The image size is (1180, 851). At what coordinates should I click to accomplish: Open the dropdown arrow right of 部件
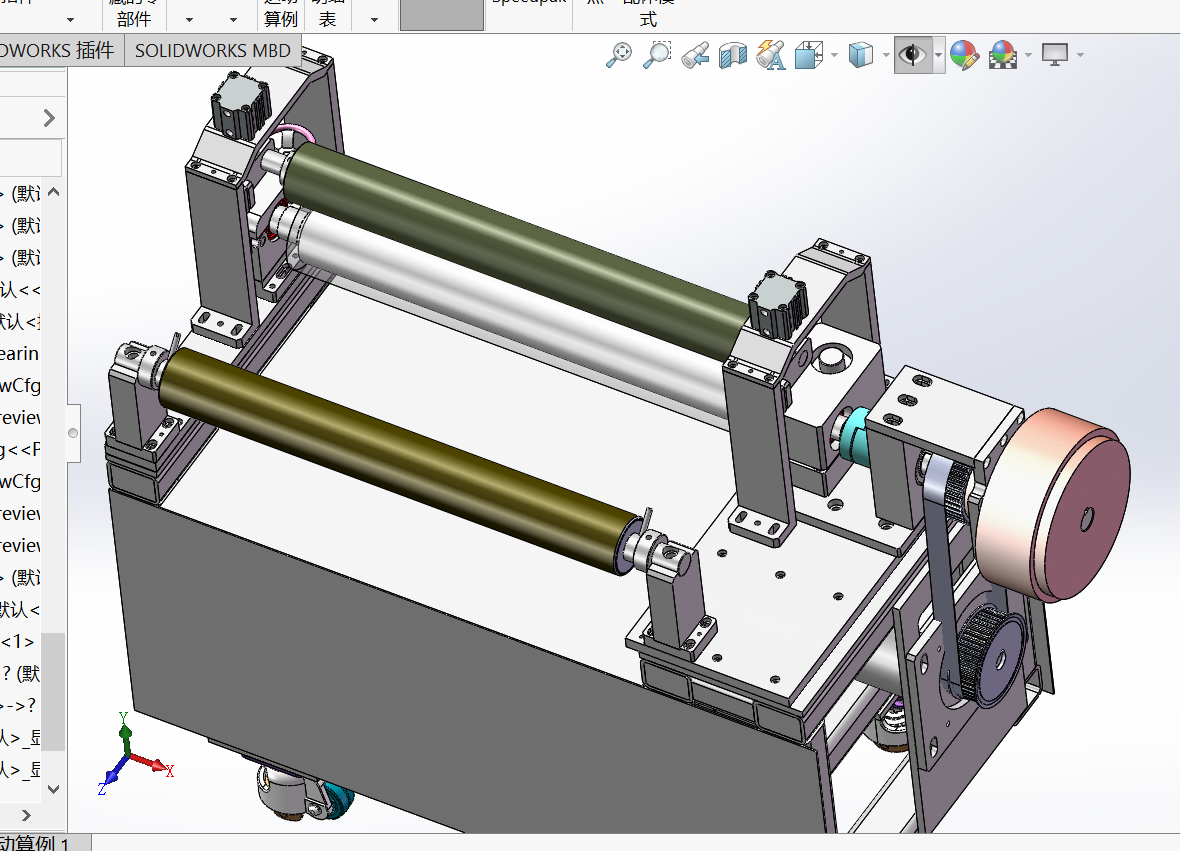pyautogui.click(x=189, y=20)
